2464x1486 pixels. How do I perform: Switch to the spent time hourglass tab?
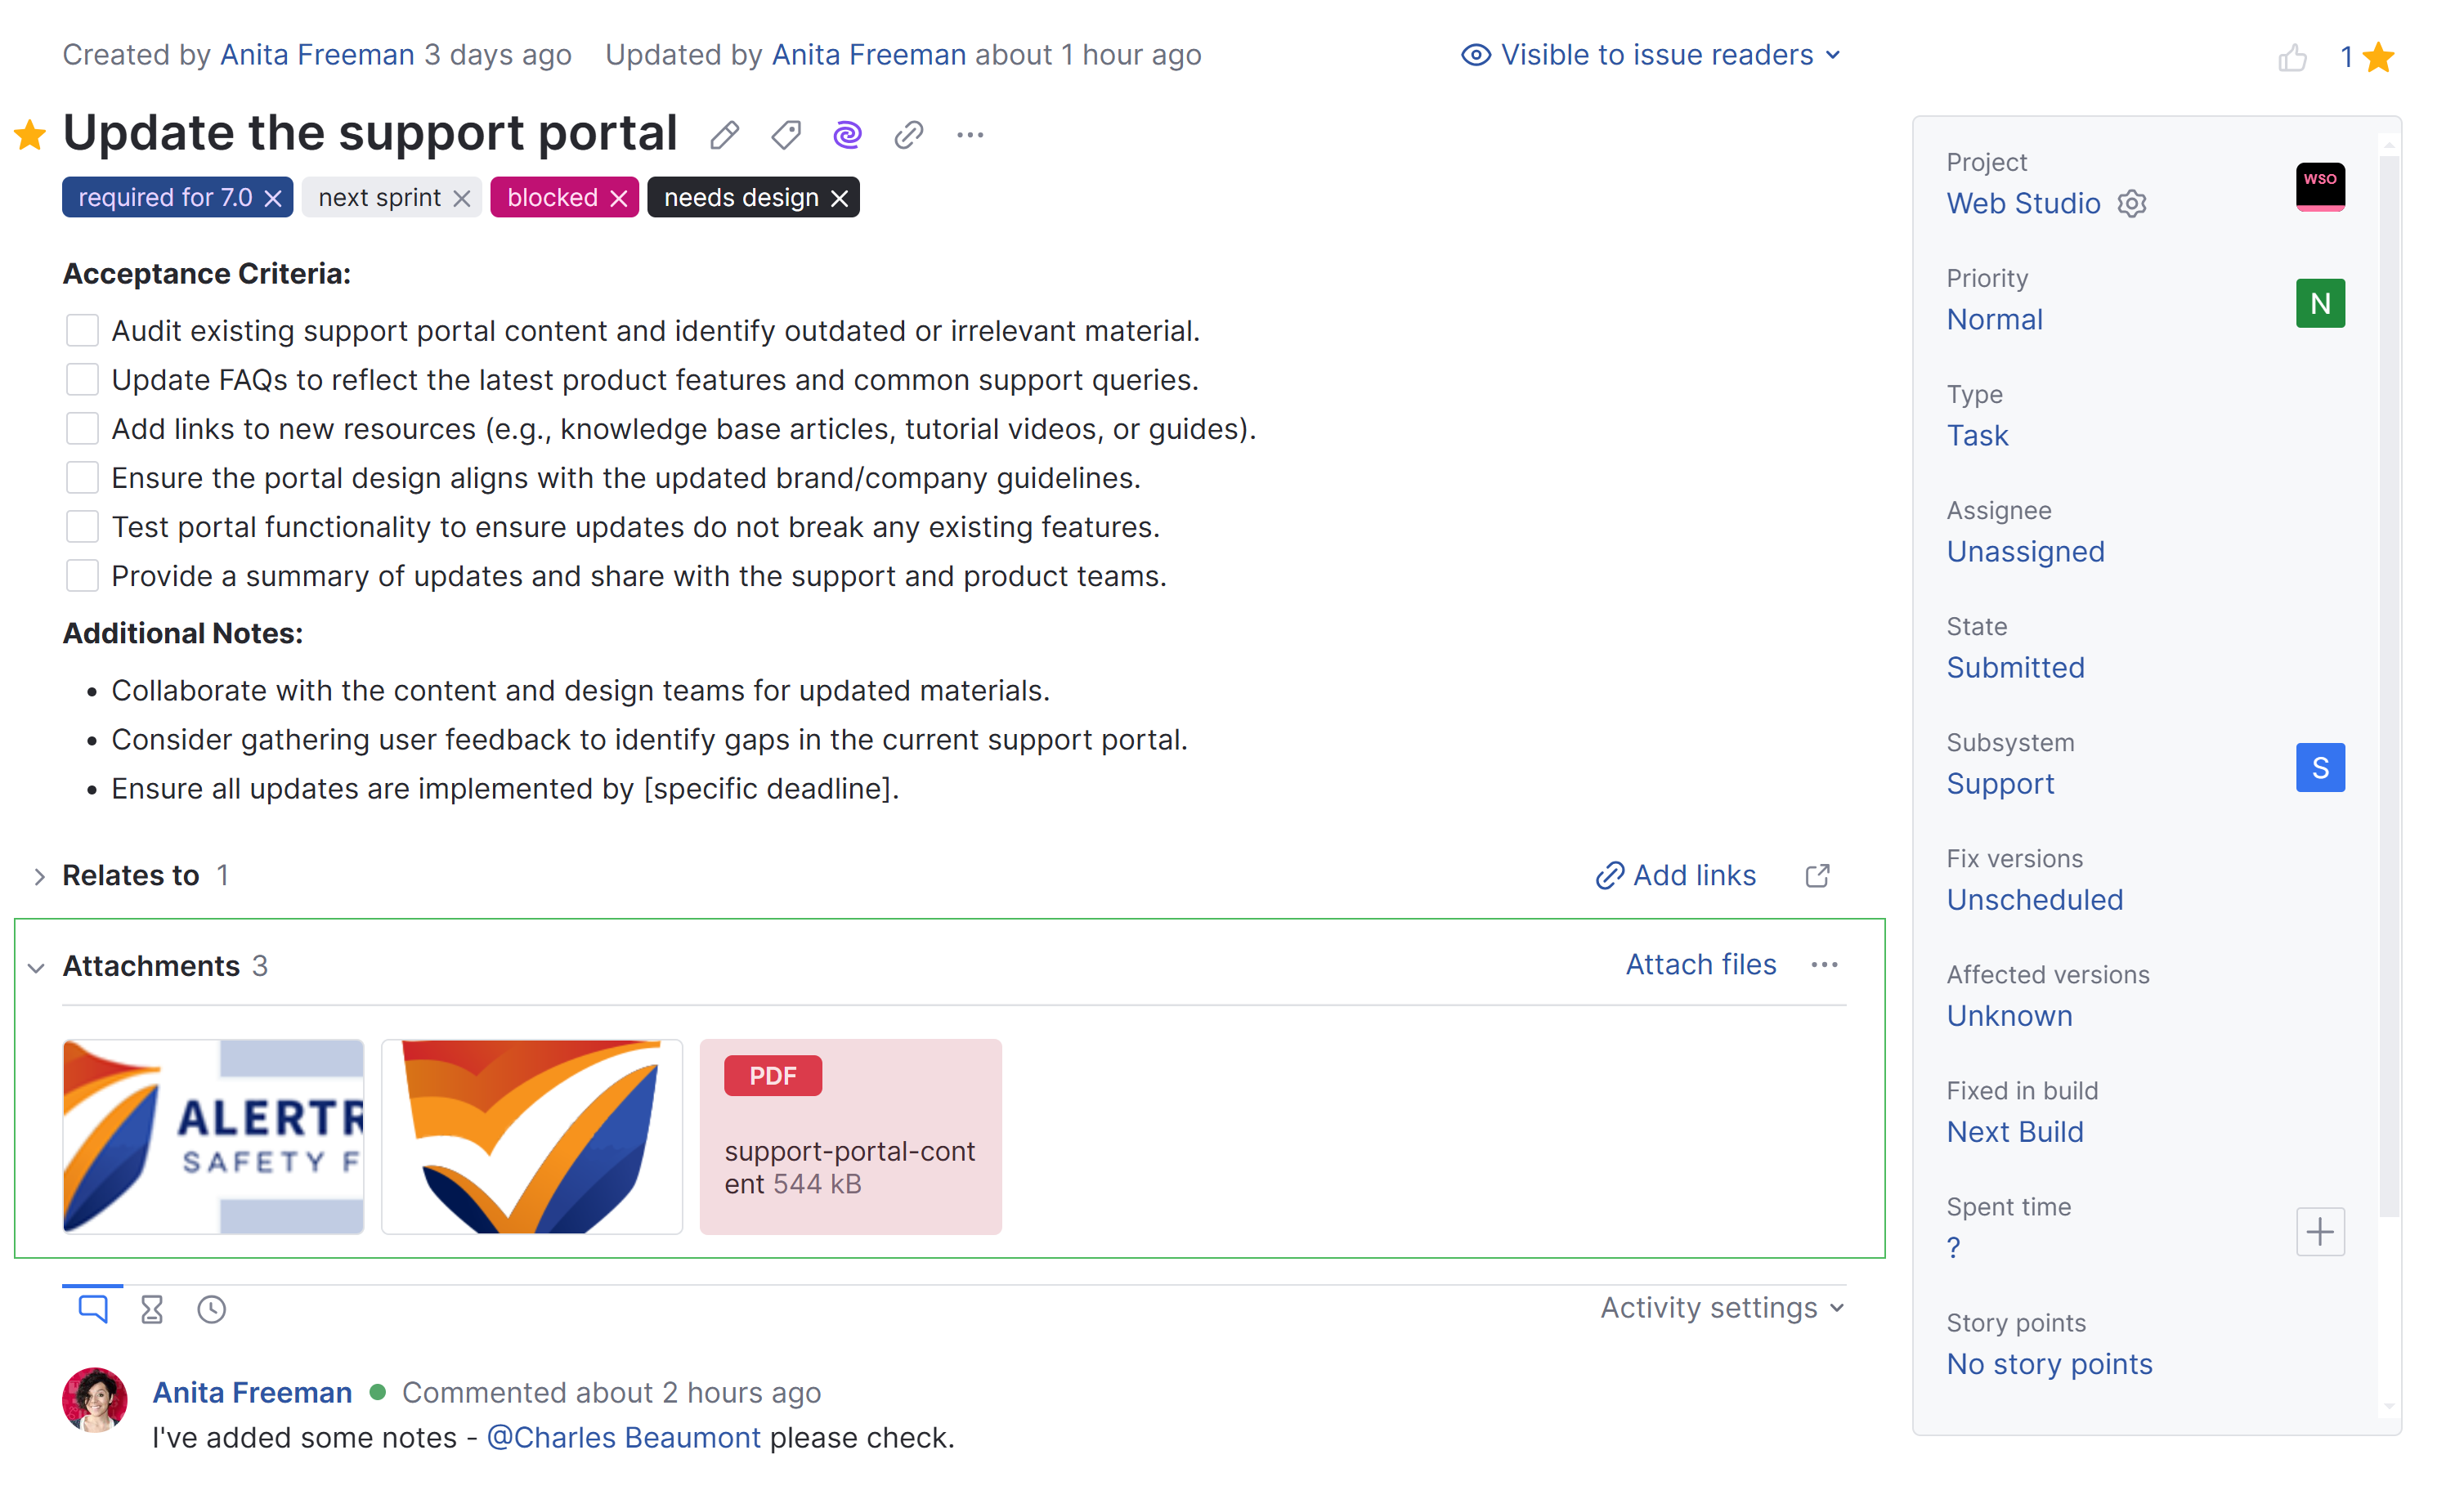(x=152, y=1310)
